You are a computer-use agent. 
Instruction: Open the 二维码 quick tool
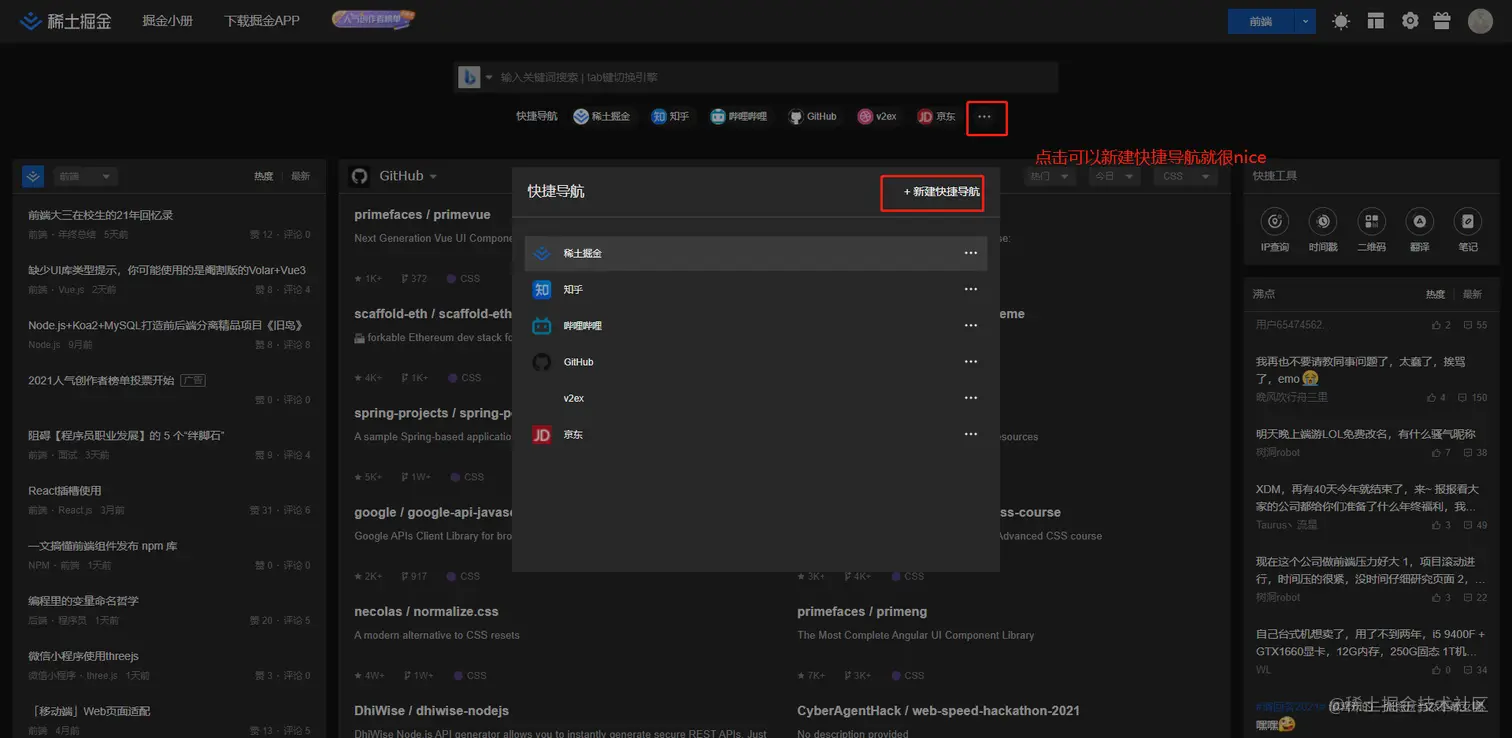pos(1371,229)
